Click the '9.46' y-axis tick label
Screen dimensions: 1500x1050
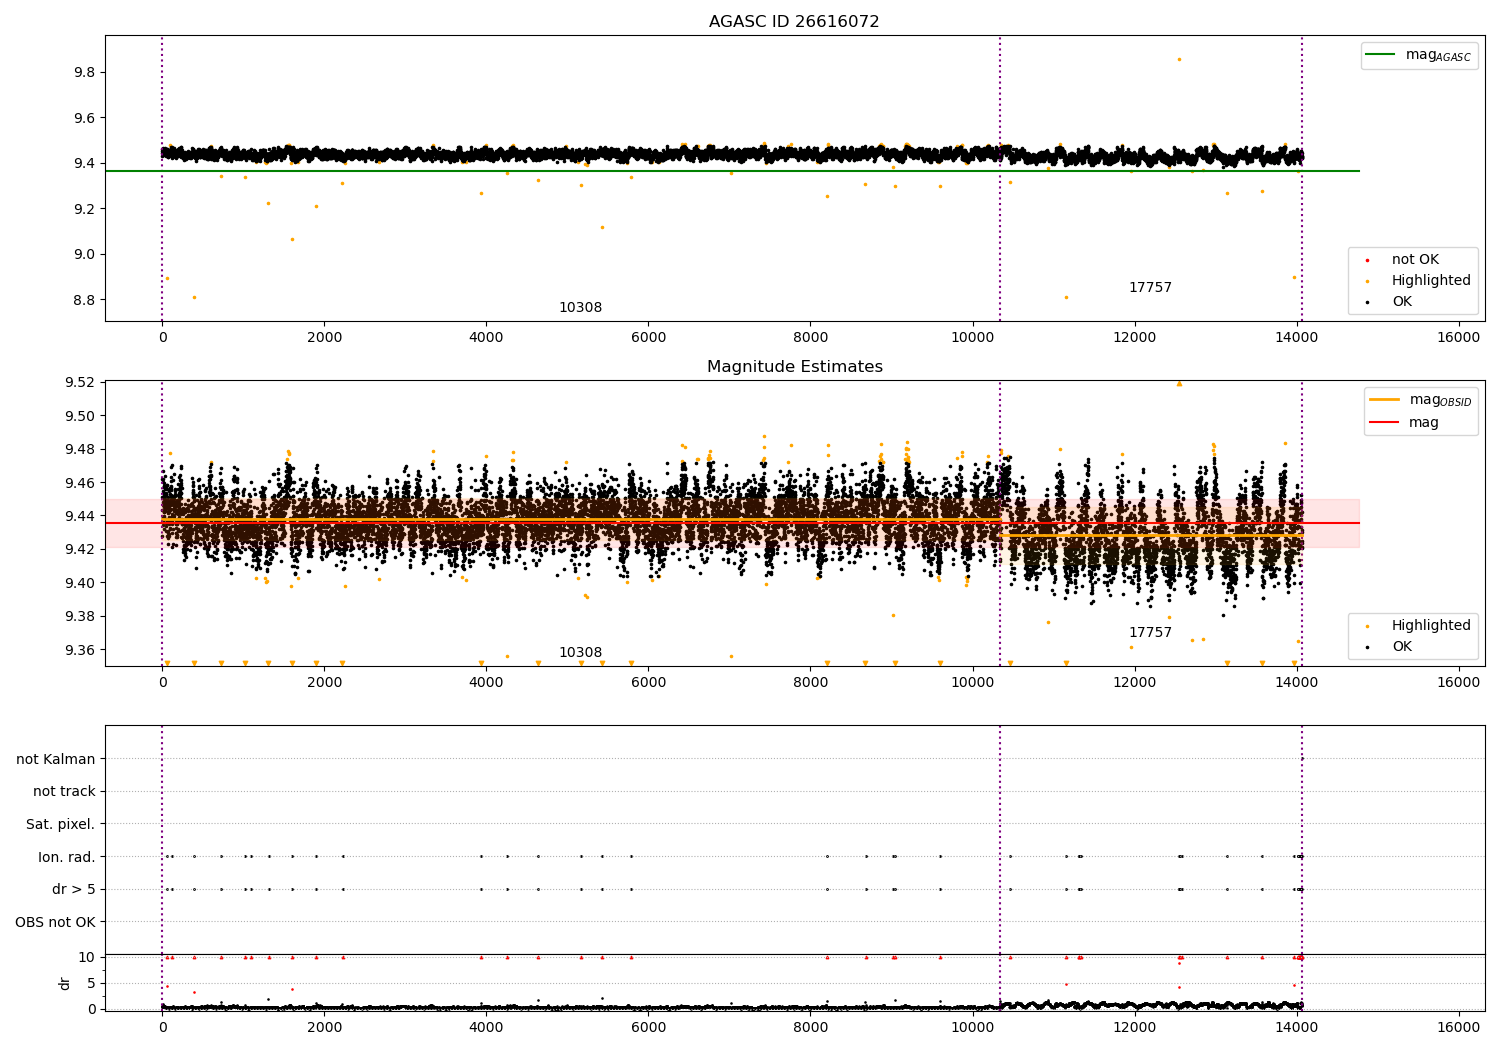pos(80,483)
